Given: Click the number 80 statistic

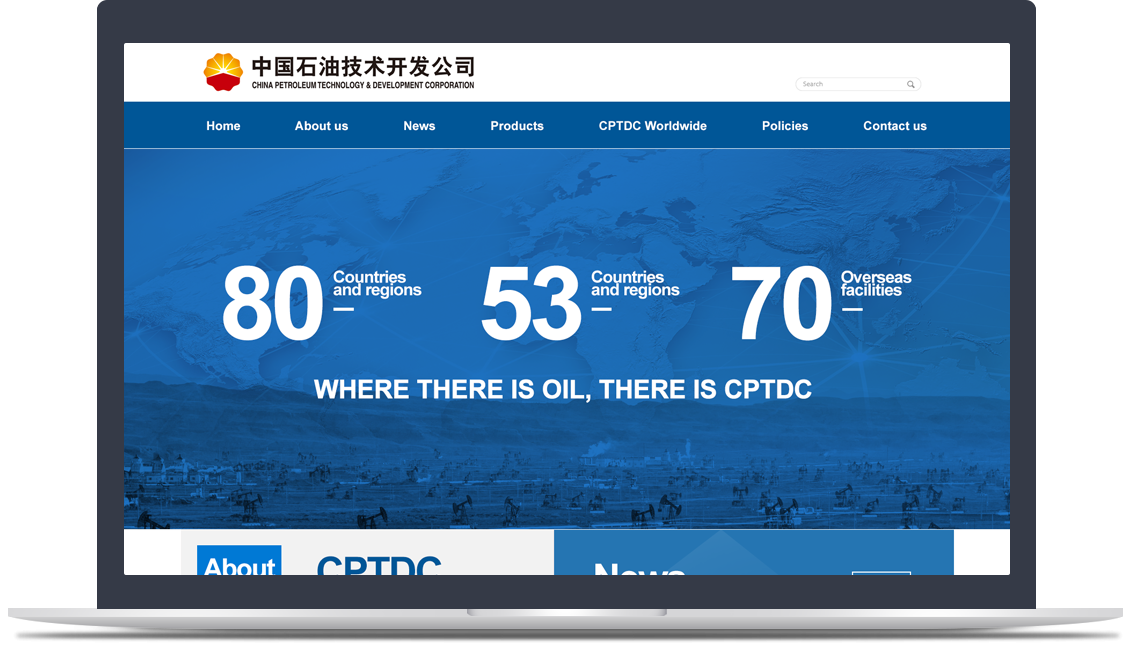Looking at the screenshot, I should tap(272, 303).
